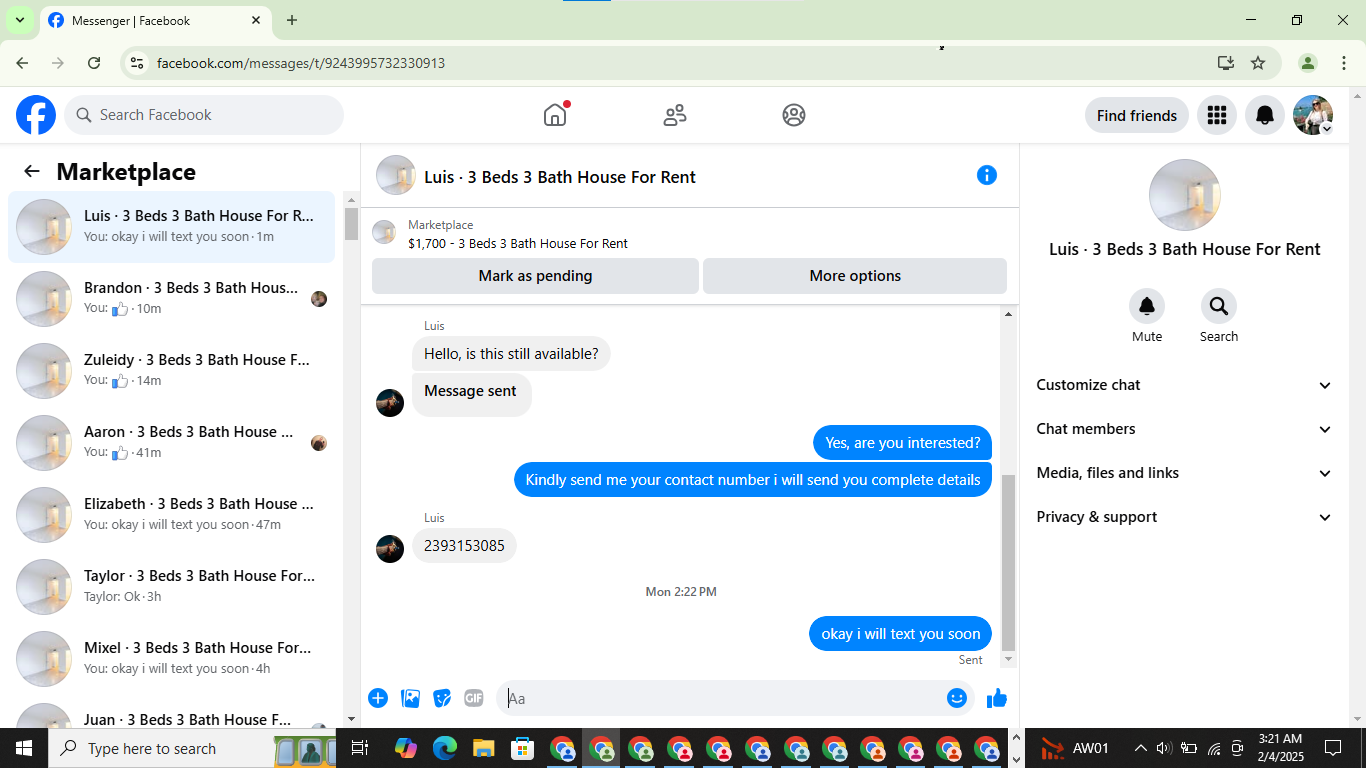Screen dimensions: 1366x768
Task: Open Zuleidy's conversation in the list
Action: tap(171, 371)
